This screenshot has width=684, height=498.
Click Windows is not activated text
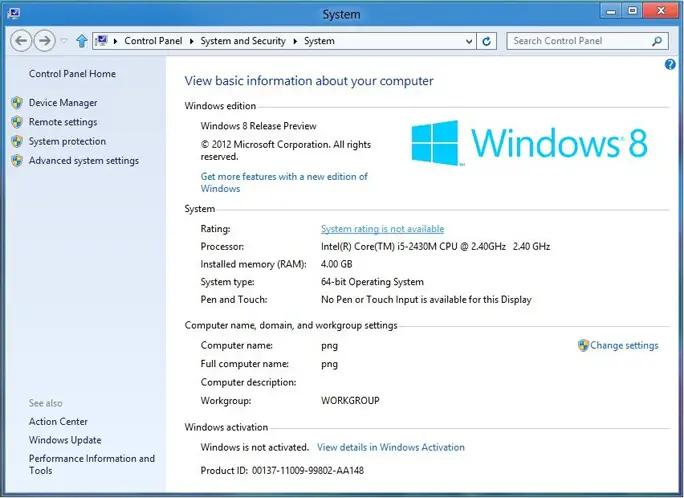255,447
